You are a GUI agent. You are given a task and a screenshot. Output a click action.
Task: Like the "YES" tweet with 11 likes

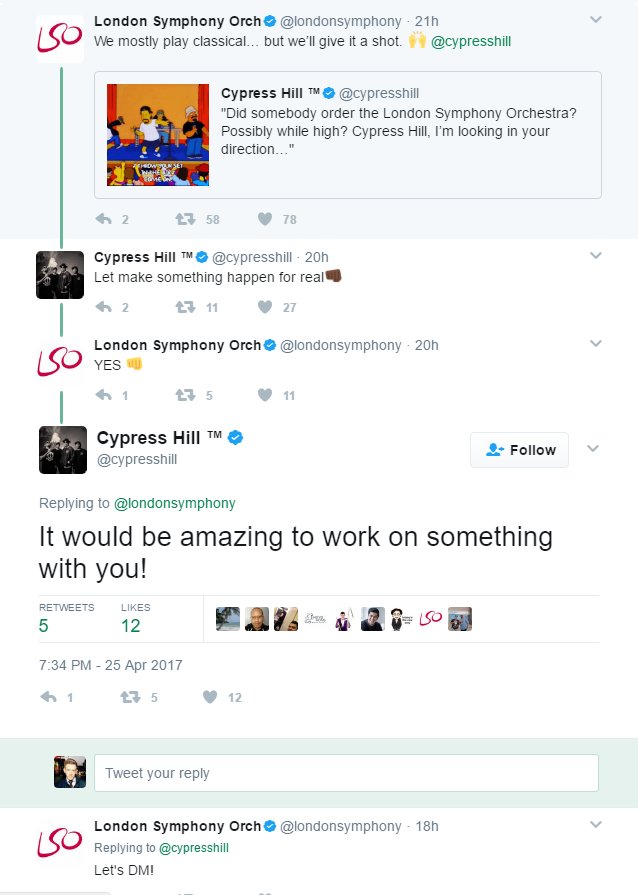[265, 395]
